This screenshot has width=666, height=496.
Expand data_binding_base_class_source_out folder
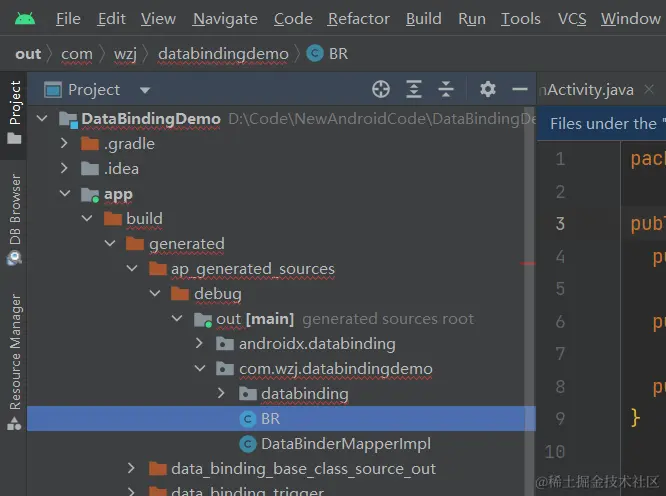(x=131, y=468)
